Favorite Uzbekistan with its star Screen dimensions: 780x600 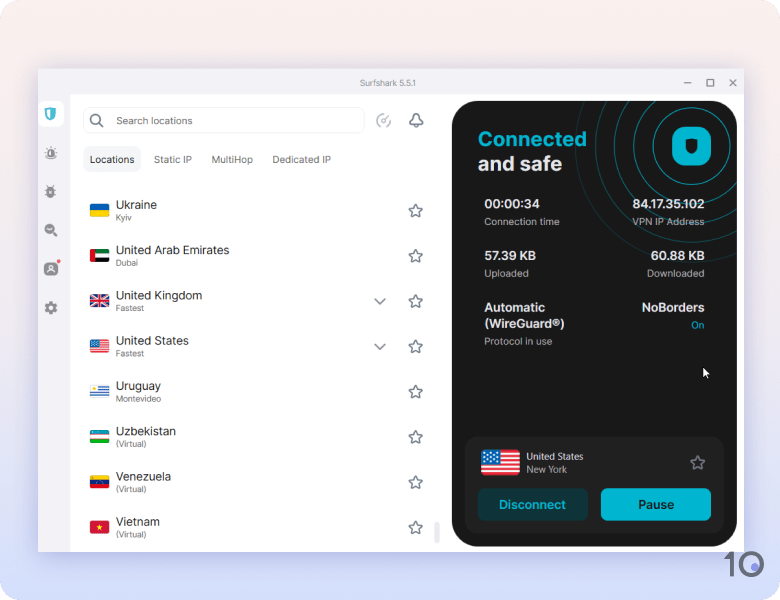tap(416, 437)
